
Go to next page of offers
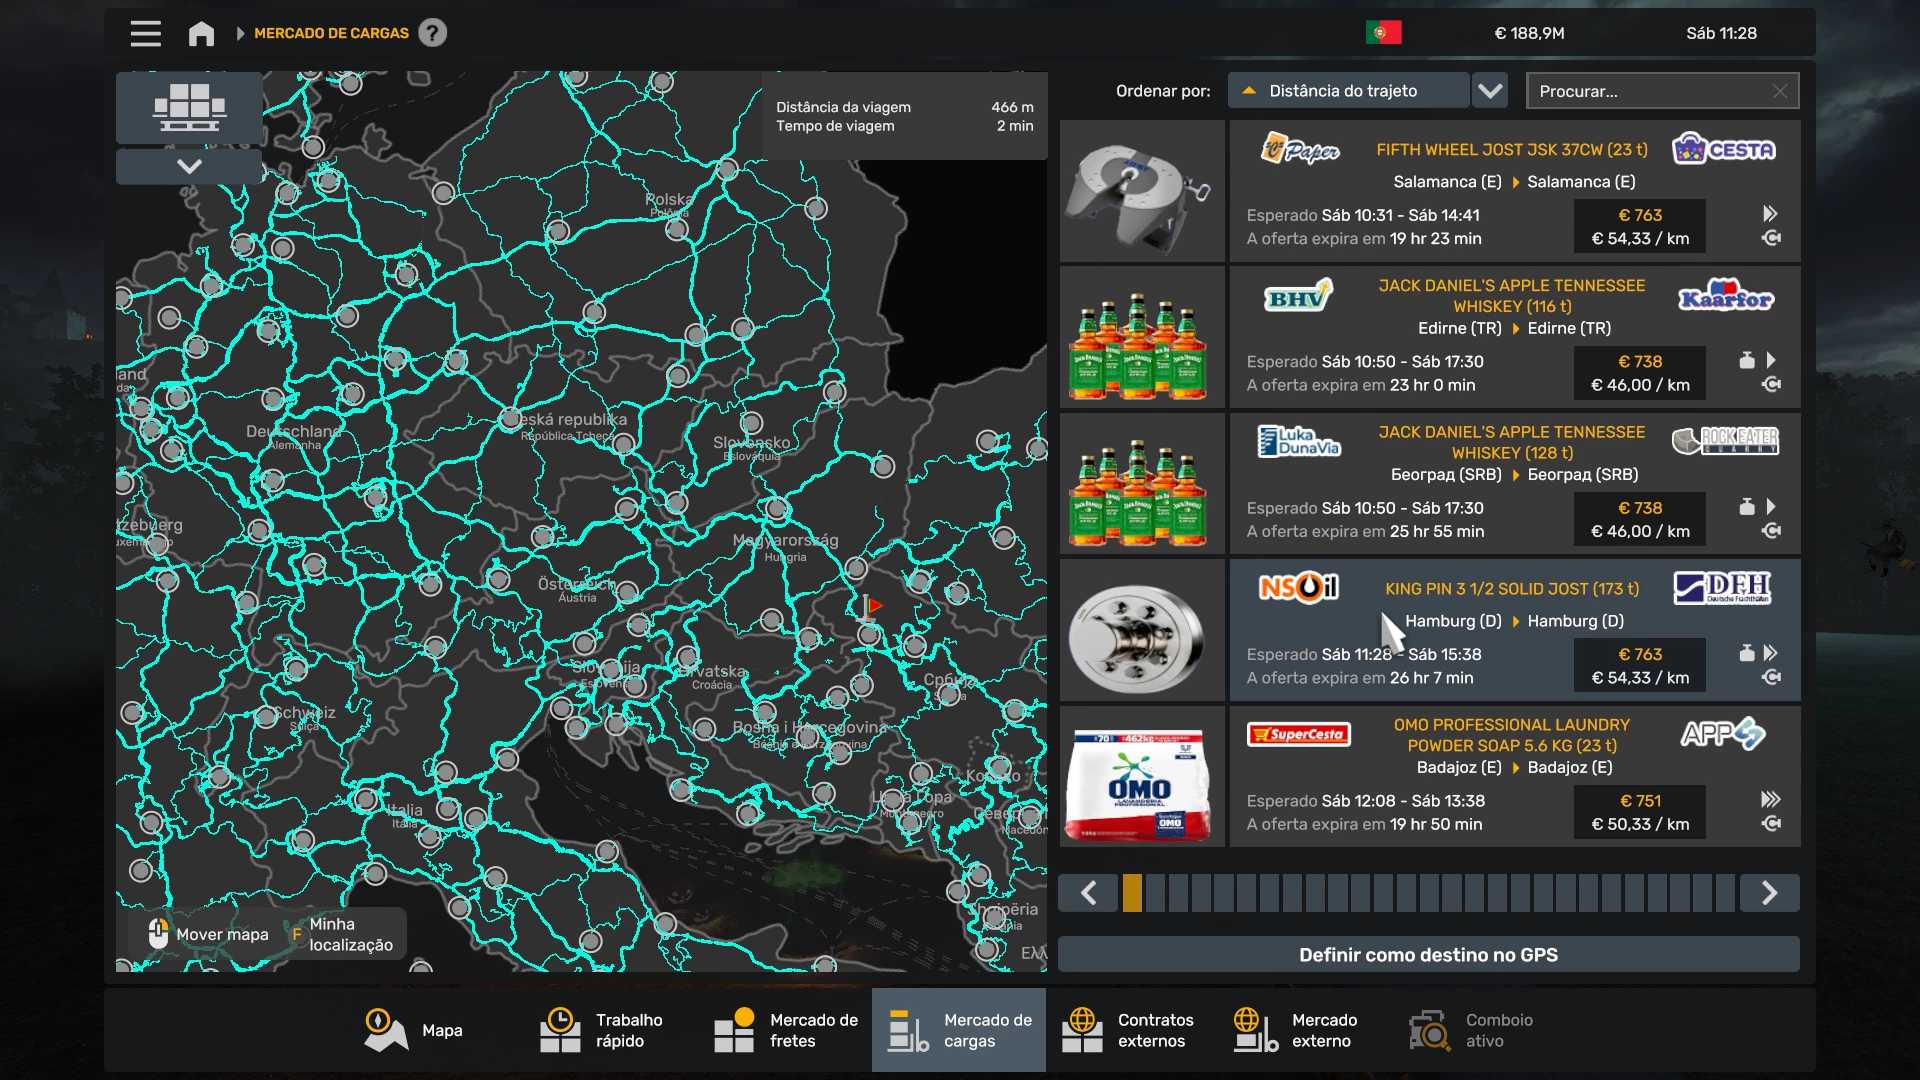[x=1768, y=893]
